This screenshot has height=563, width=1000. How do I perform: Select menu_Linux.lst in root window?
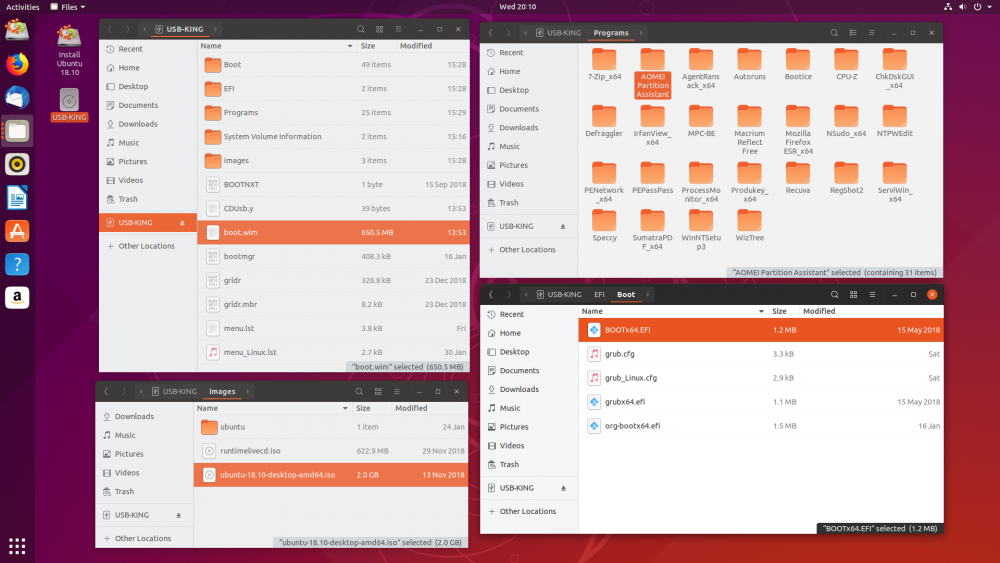(x=334, y=352)
